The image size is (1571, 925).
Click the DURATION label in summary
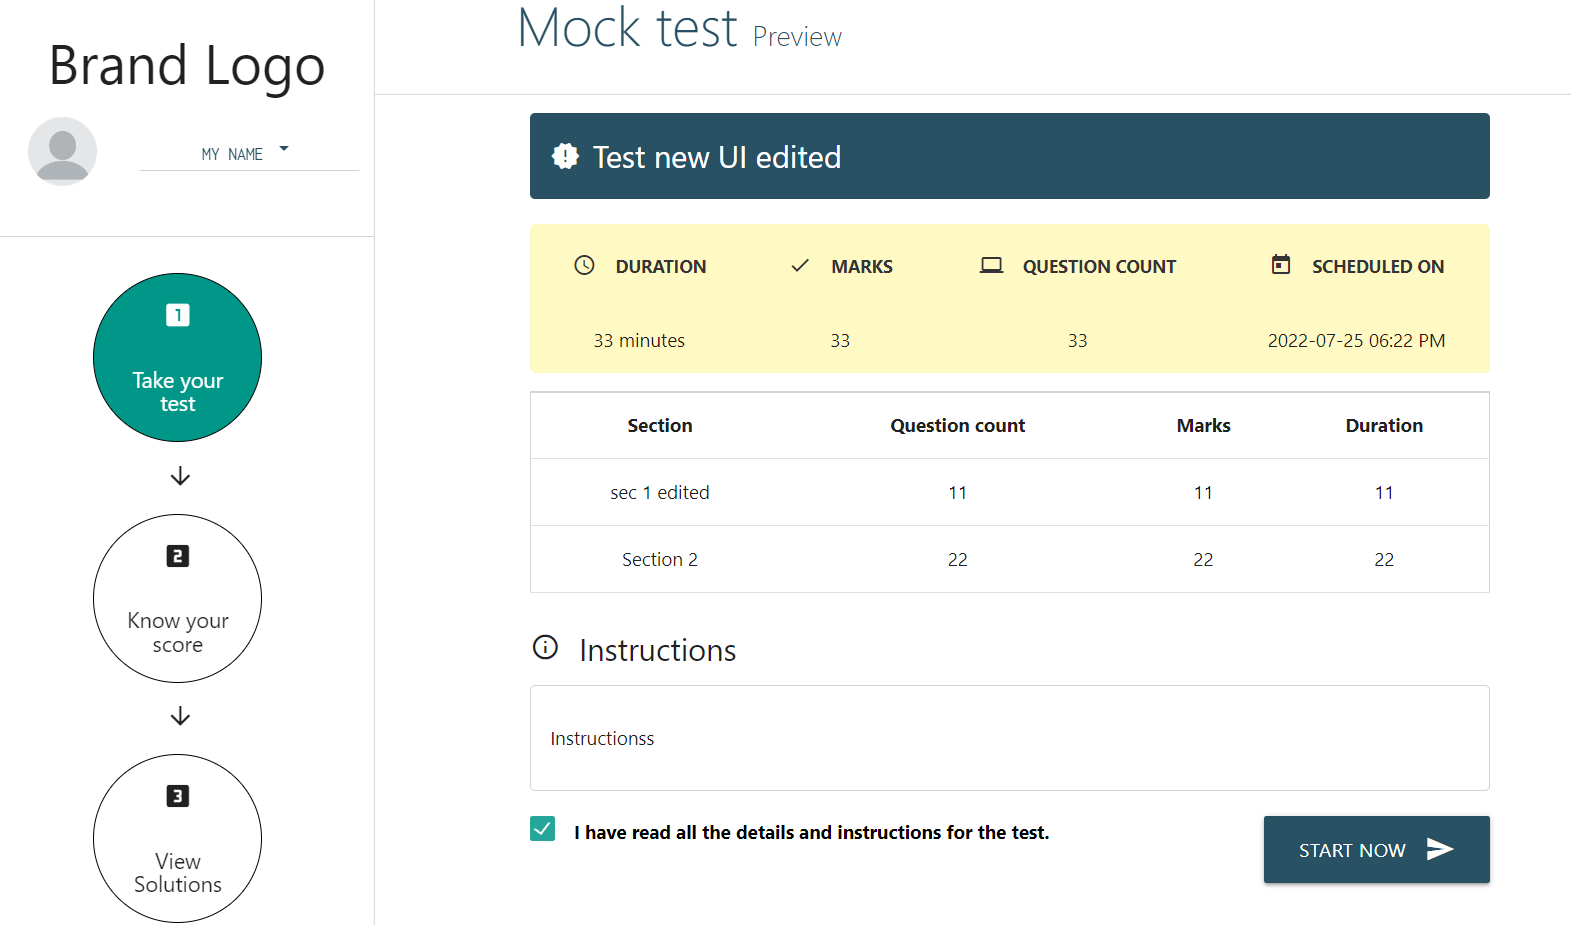point(661,267)
